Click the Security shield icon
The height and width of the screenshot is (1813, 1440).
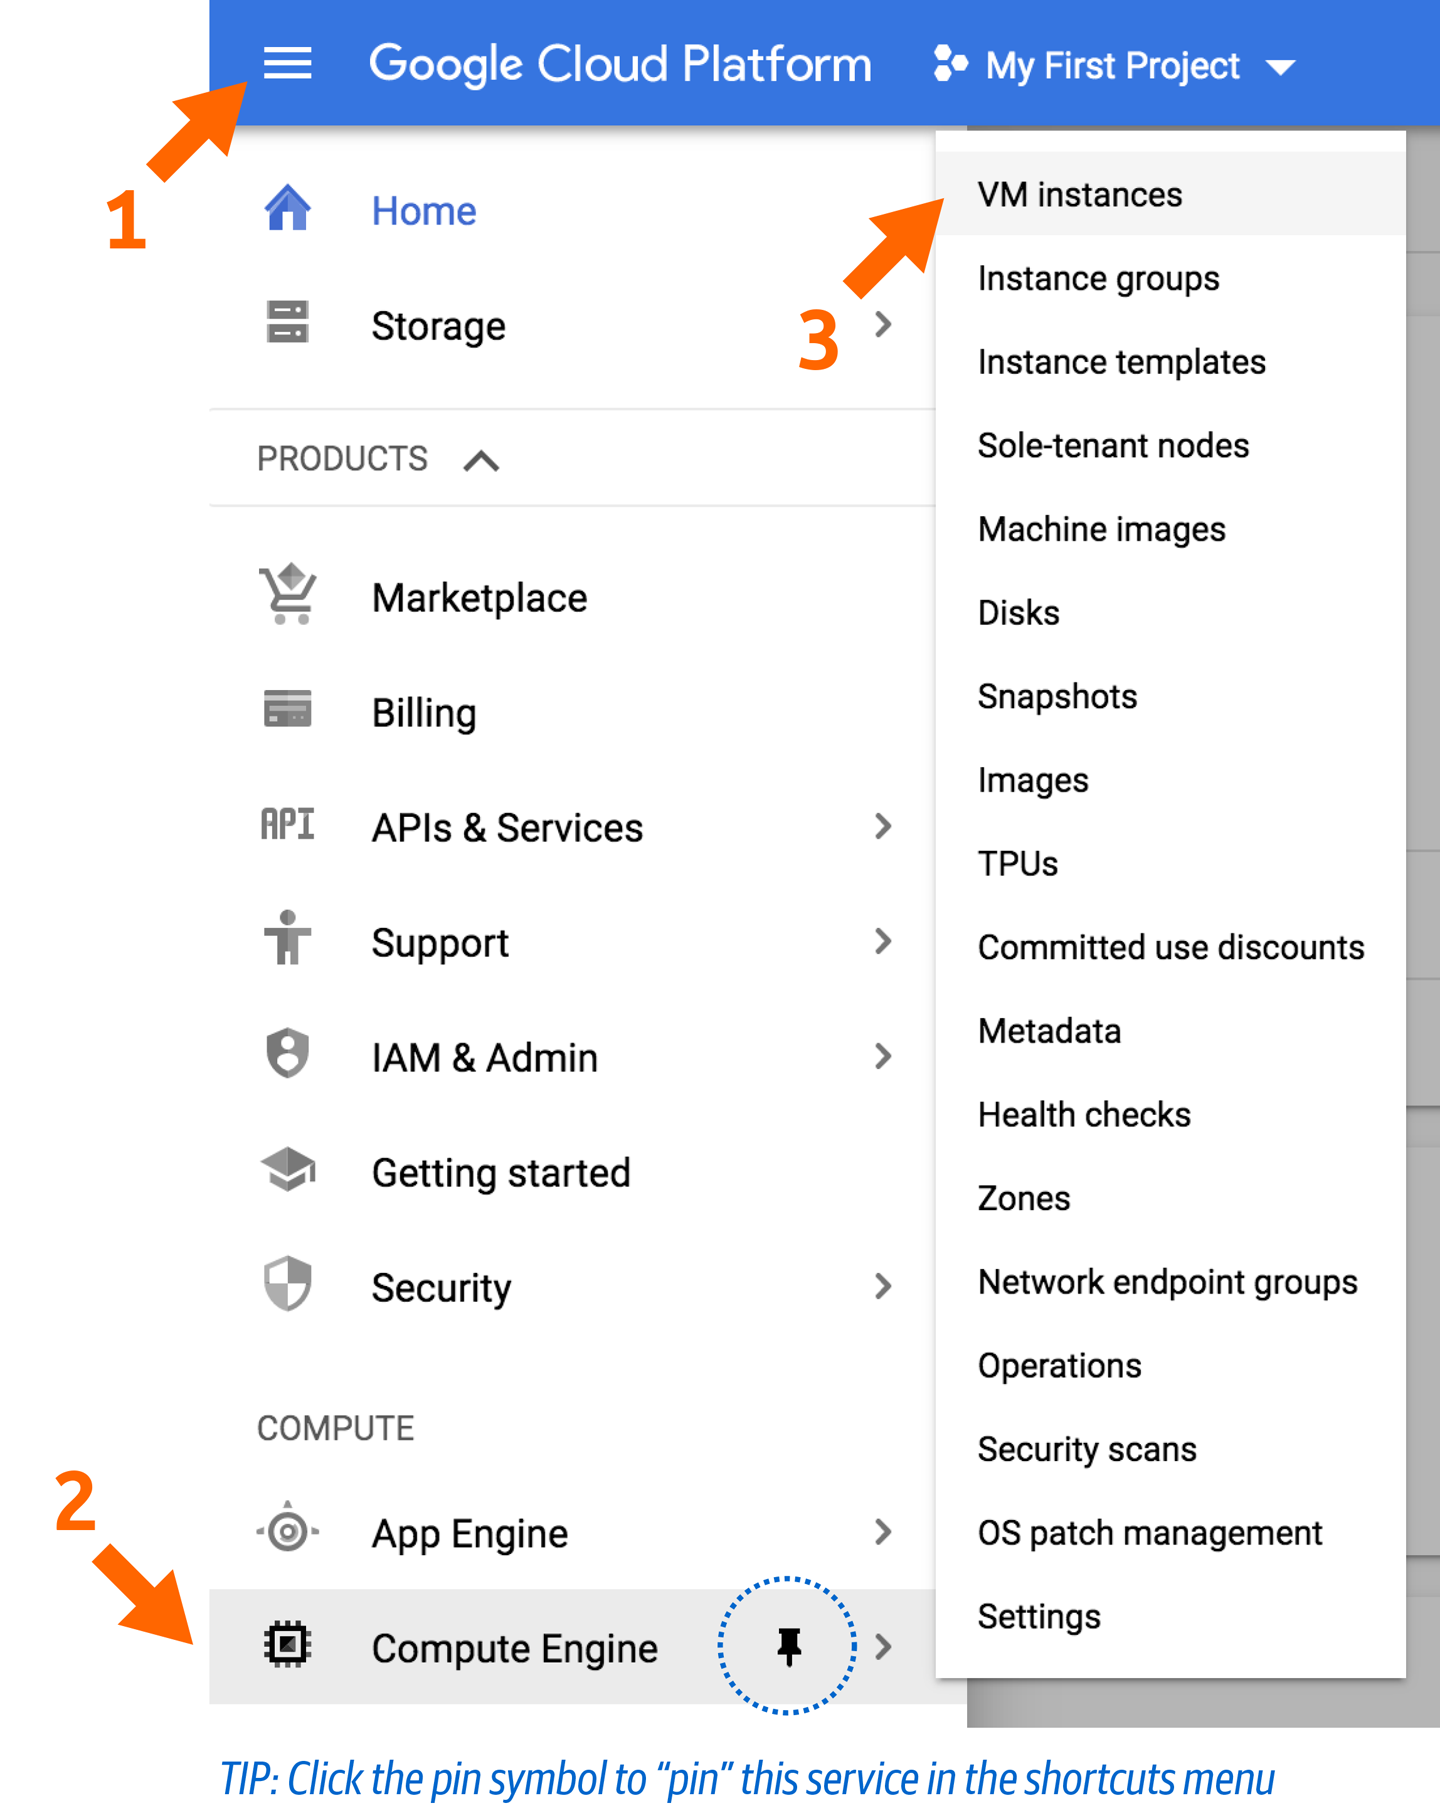[x=287, y=1283]
